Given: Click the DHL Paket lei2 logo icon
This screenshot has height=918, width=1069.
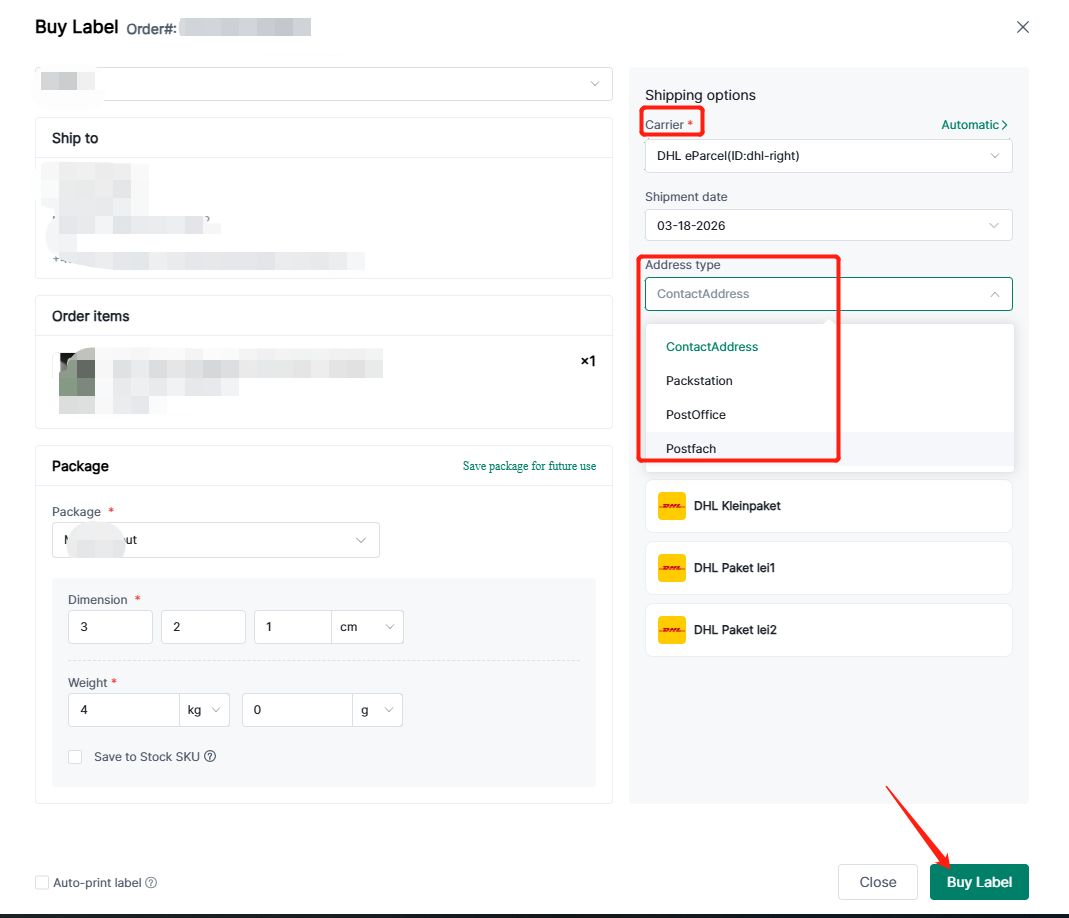Looking at the screenshot, I should 672,630.
